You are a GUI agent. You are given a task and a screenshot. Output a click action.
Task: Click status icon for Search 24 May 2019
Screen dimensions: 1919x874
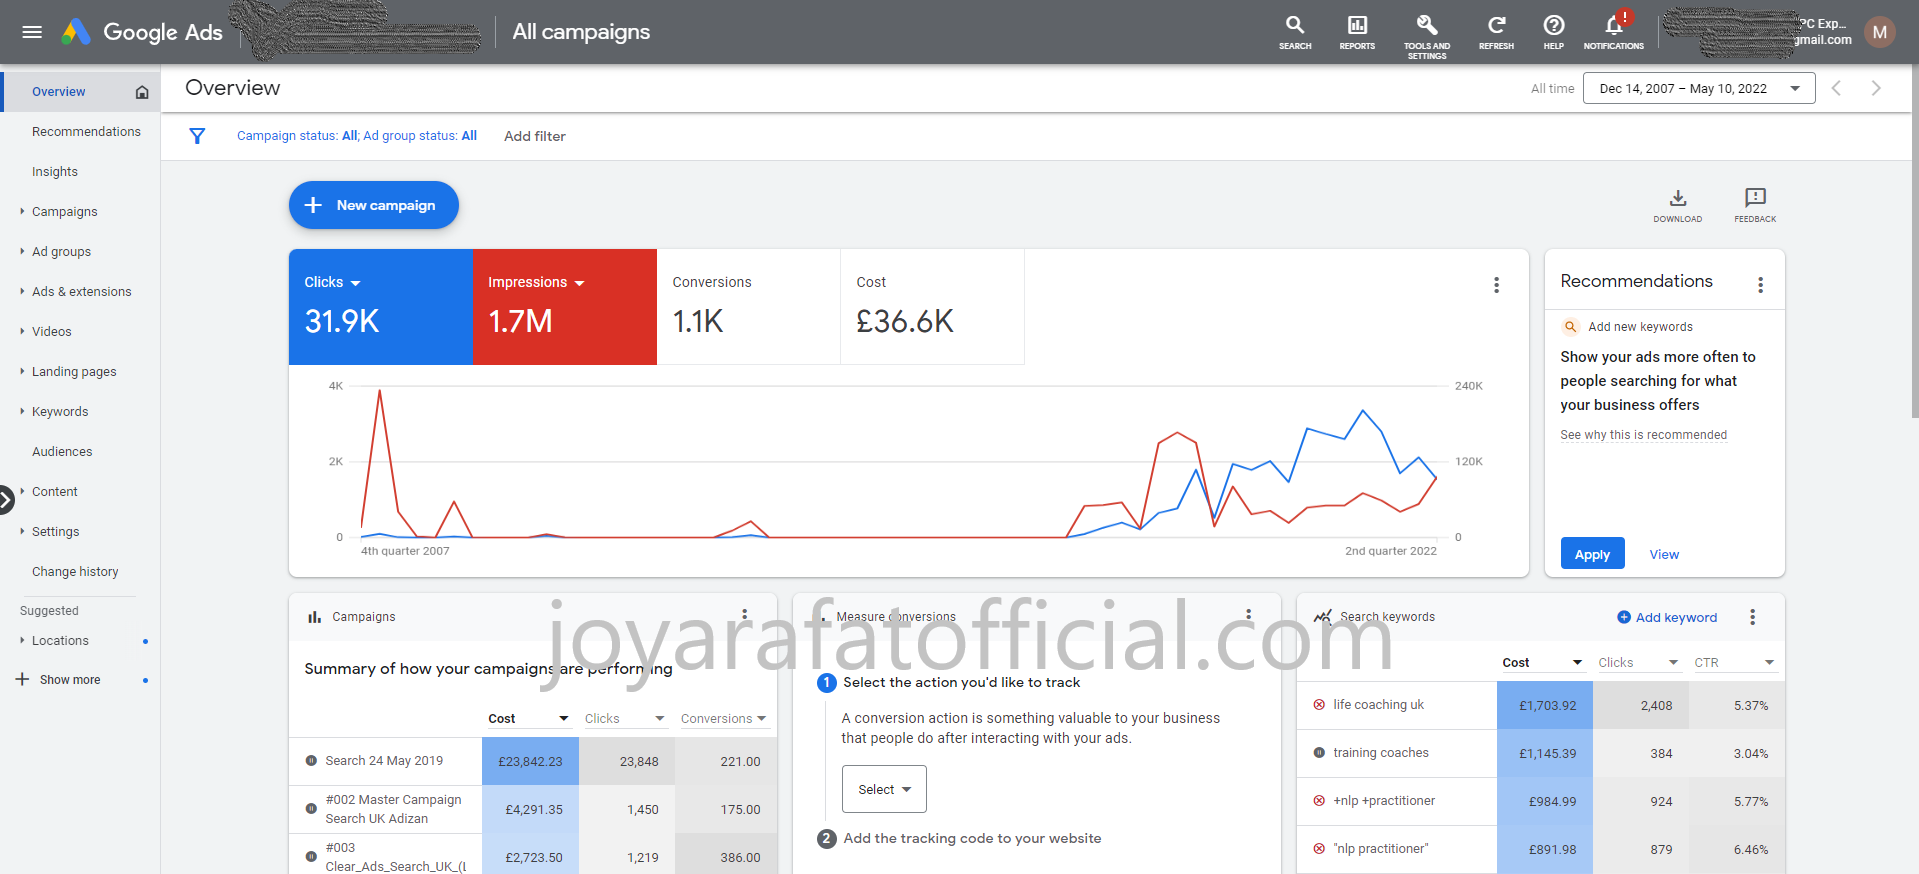click(x=311, y=761)
